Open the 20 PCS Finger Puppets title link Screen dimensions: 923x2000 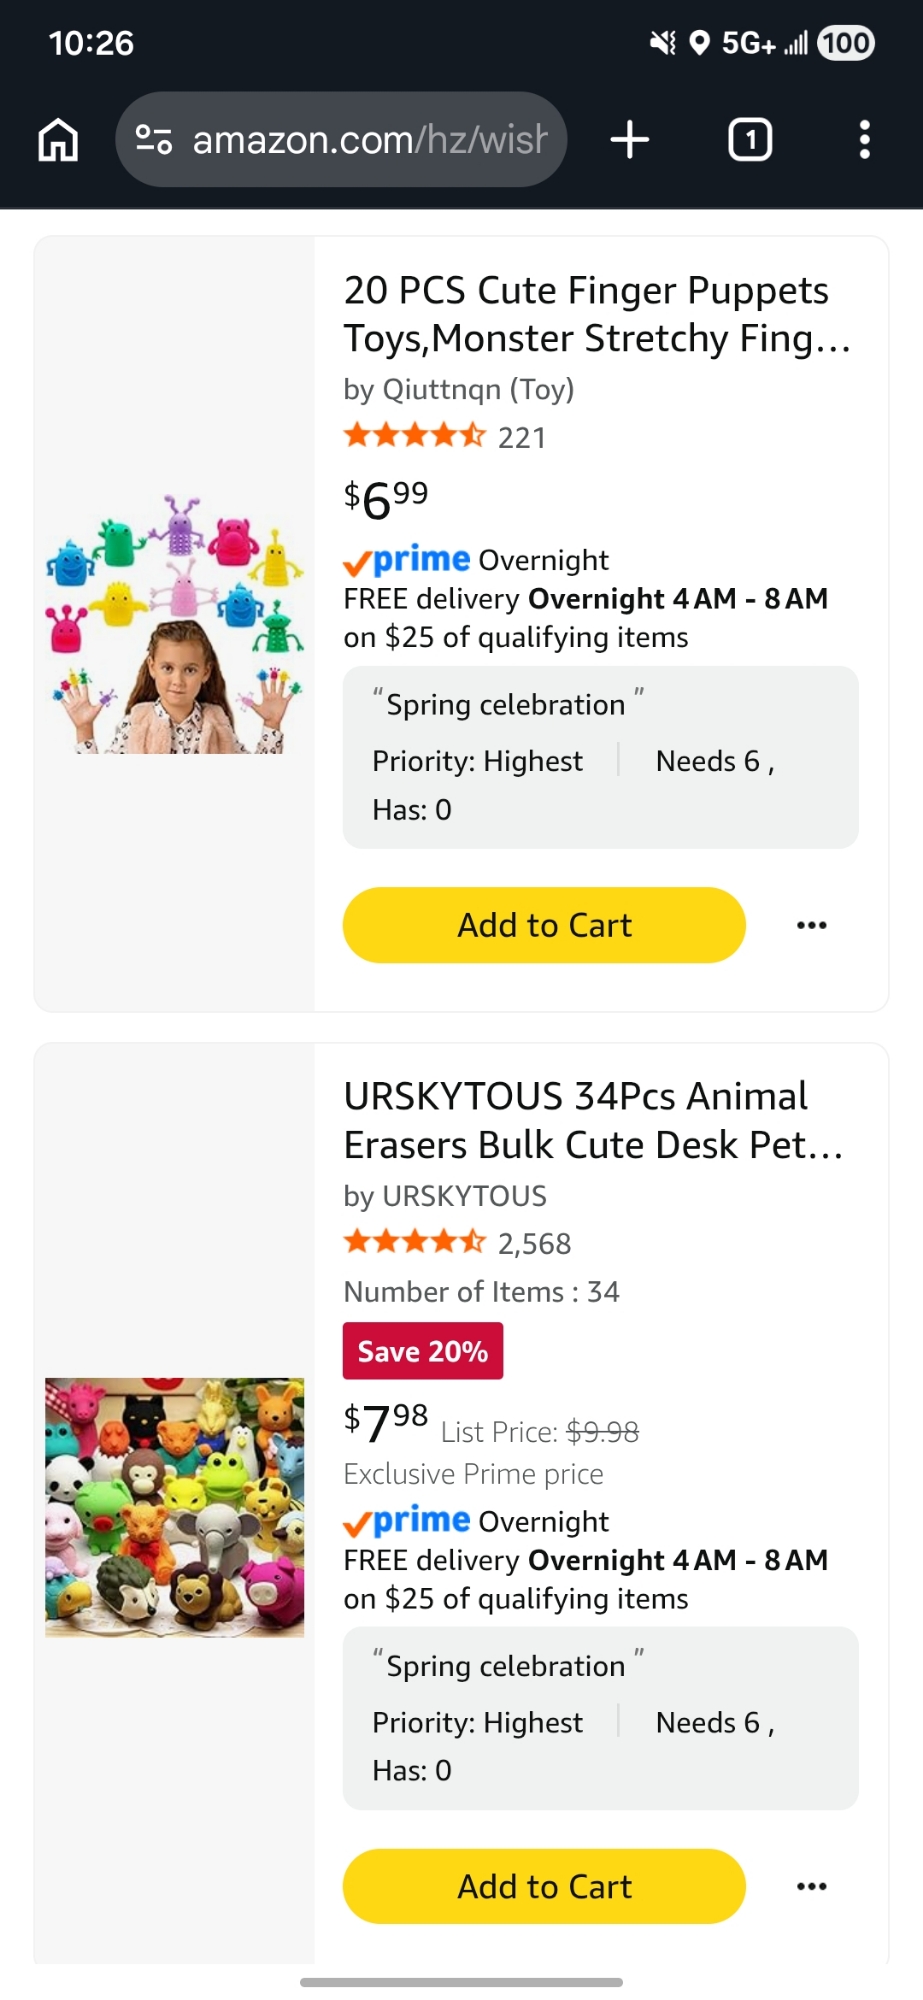click(x=596, y=314)
